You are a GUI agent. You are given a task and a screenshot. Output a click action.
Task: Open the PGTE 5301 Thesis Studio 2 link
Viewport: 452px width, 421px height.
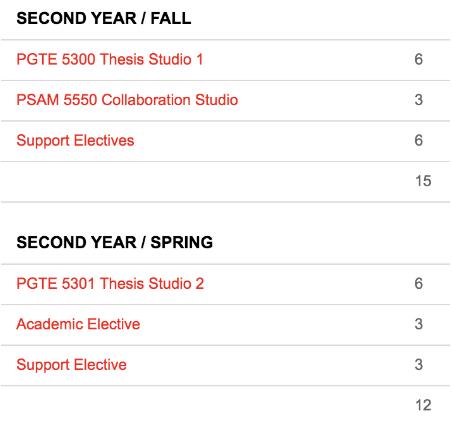point(110,284)
